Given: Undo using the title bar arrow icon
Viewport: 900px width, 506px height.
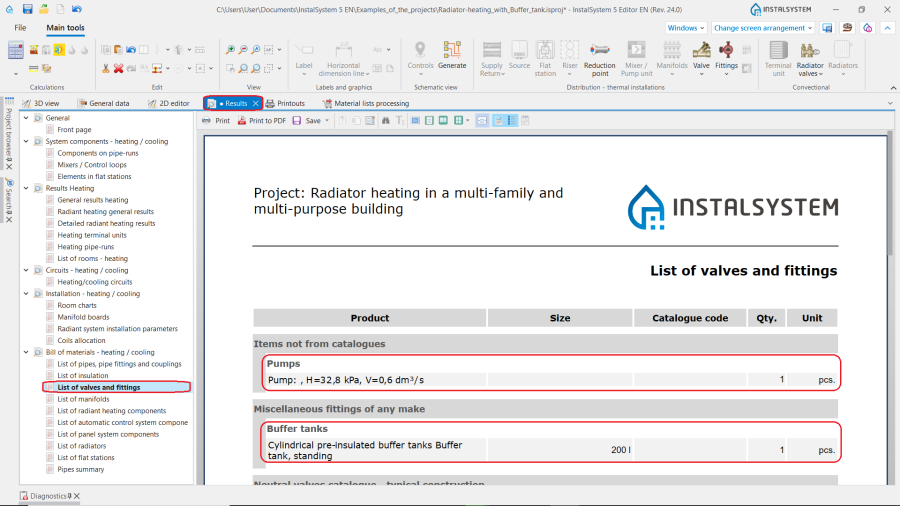Looking at the screenshot, I should click(77, 9).
